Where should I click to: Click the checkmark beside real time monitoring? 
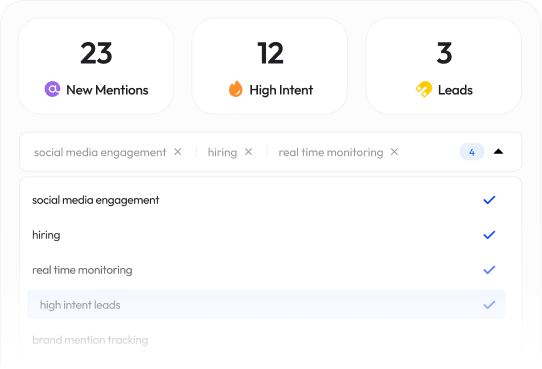coord(489,270)
